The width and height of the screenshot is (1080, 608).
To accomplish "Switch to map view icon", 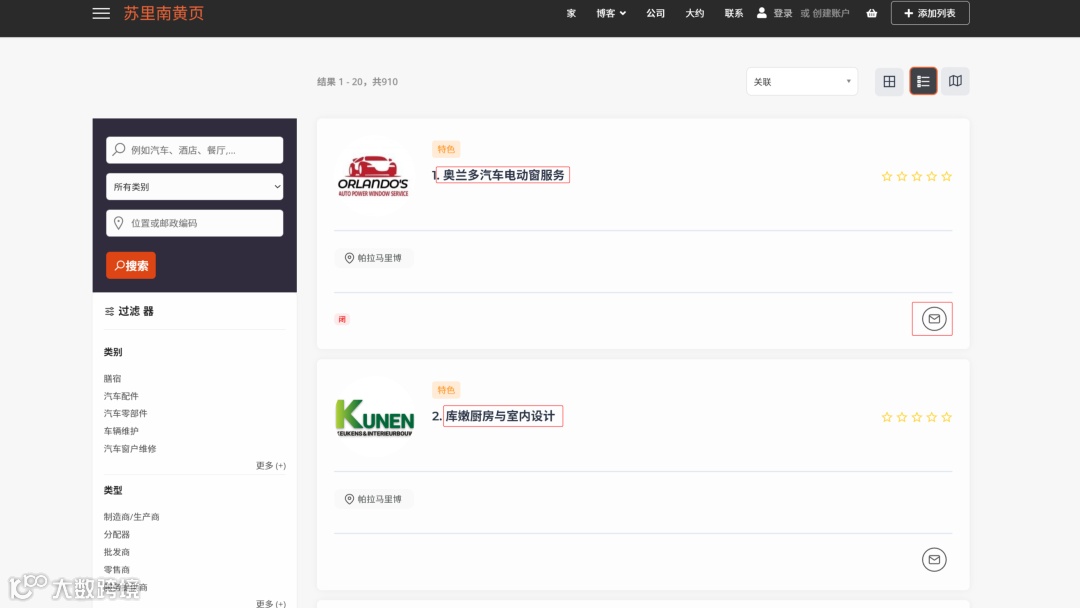I will pyautogui.click(x=955, y=81).
